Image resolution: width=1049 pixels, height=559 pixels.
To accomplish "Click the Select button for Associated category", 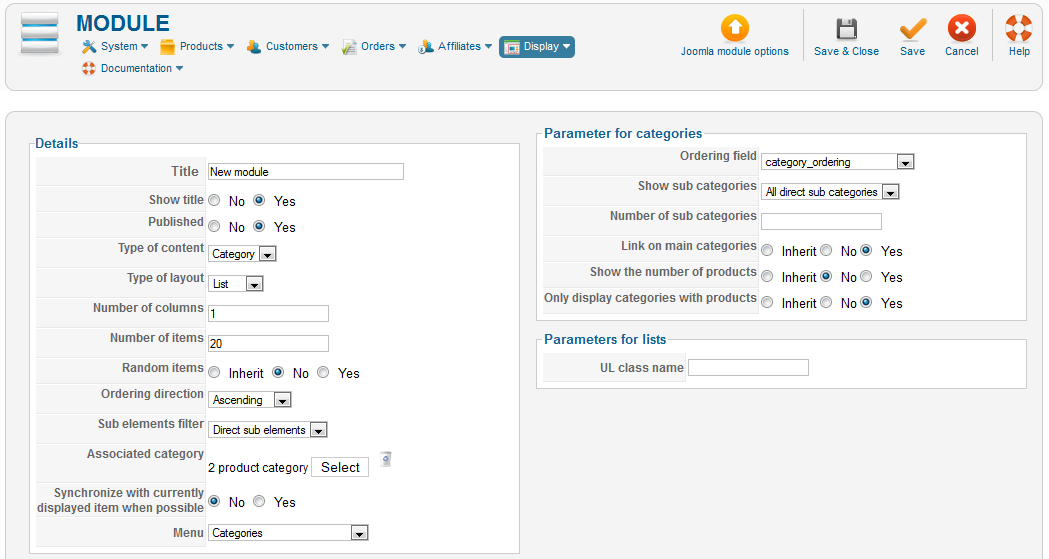I will [340, 467].
